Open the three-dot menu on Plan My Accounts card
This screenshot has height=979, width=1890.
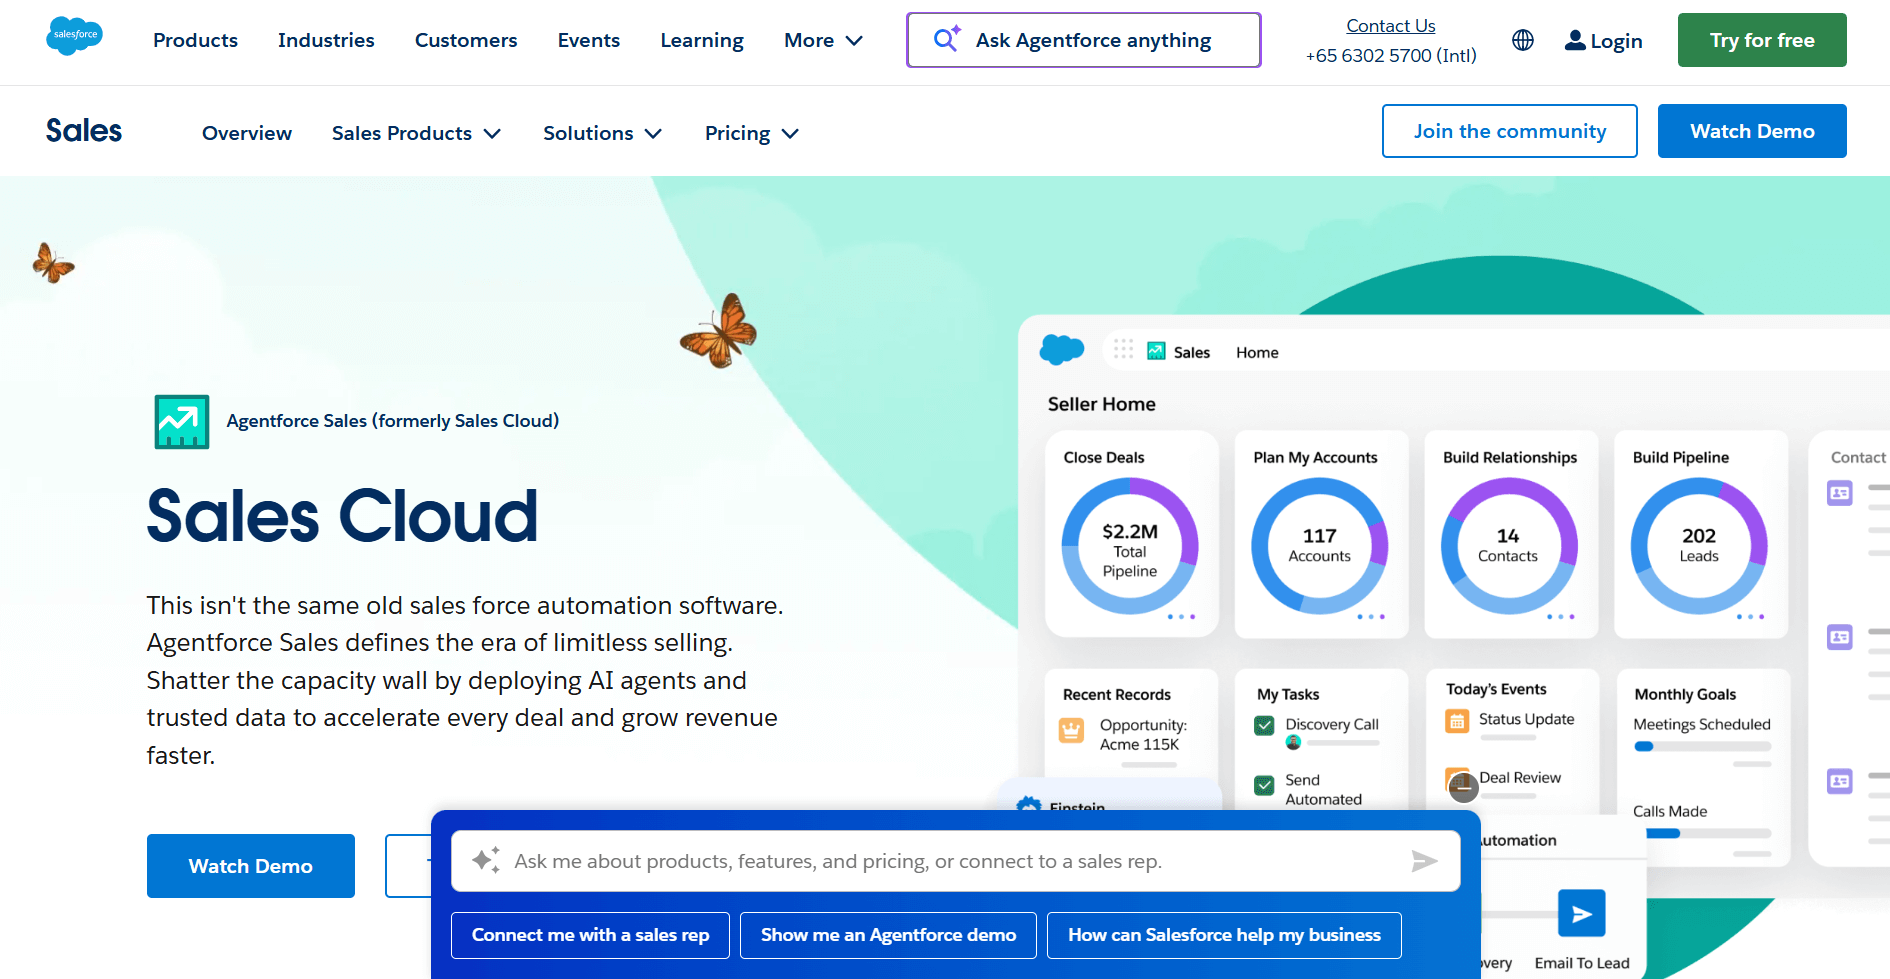coord(1371,617)
